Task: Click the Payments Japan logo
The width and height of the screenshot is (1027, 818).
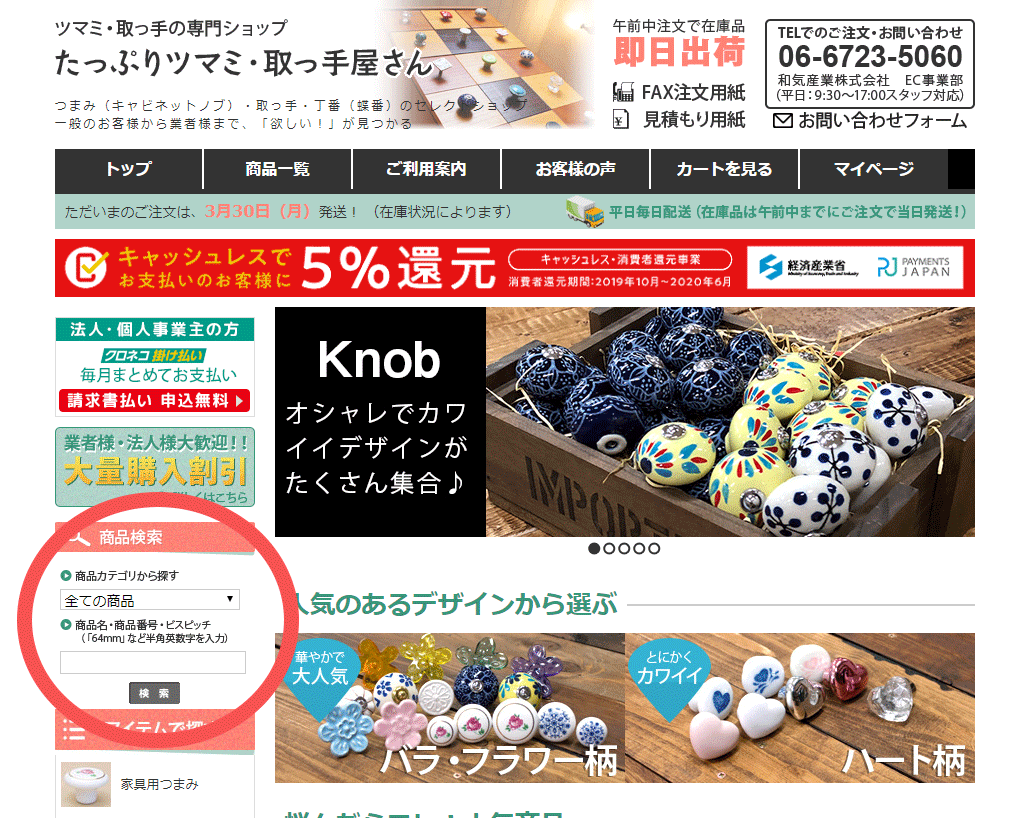Action: [x=913, y=267]
